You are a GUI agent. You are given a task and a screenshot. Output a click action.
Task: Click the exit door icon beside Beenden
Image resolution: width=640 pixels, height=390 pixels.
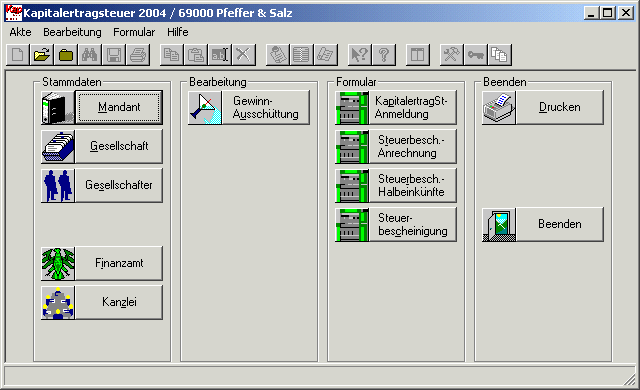pos(499,225)
